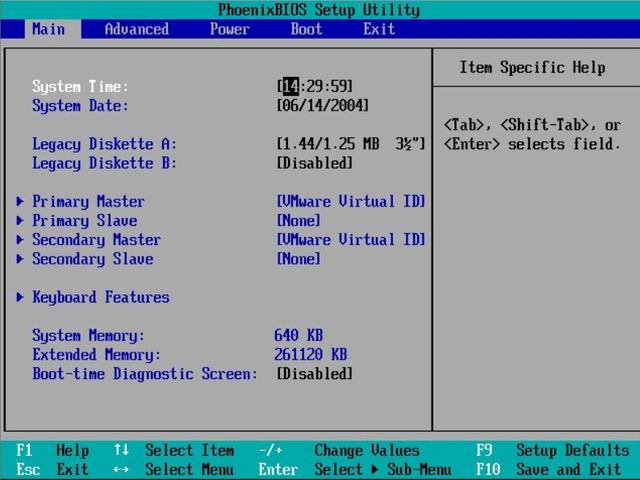Change the Legacy Diskette A drive type

tap(350, 144)
